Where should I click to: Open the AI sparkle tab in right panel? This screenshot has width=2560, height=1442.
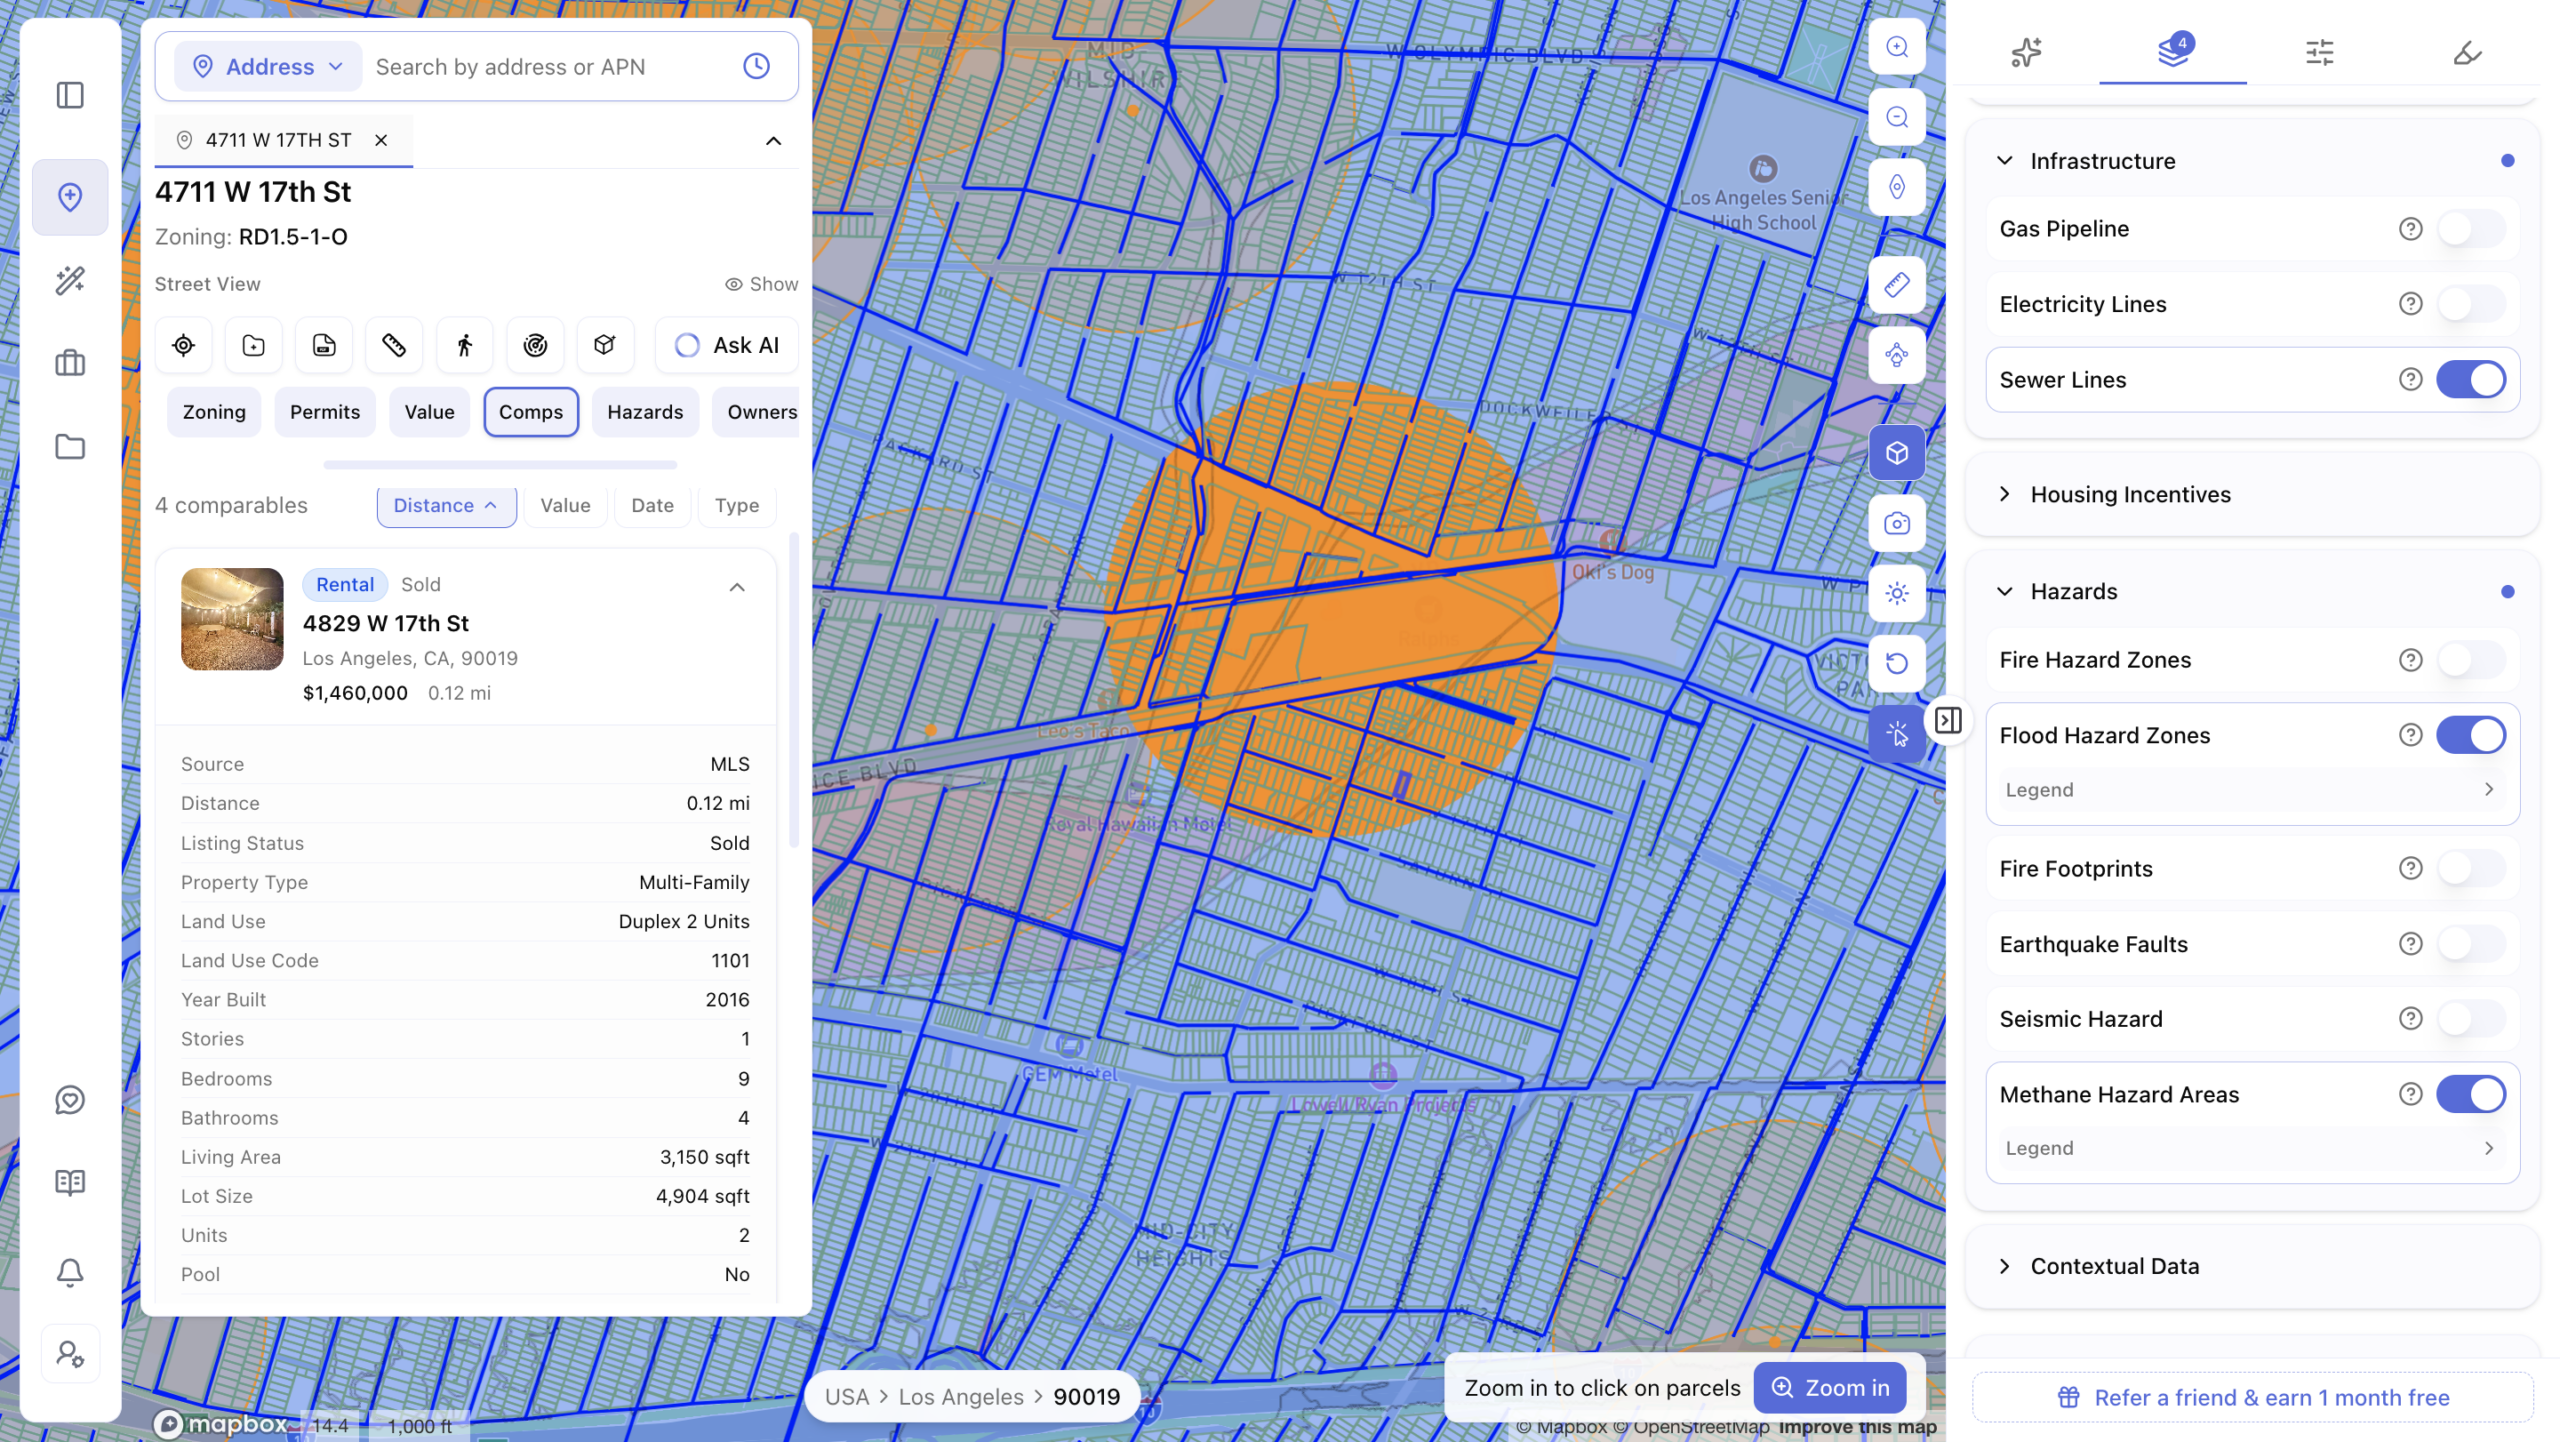pos(2026,51)
